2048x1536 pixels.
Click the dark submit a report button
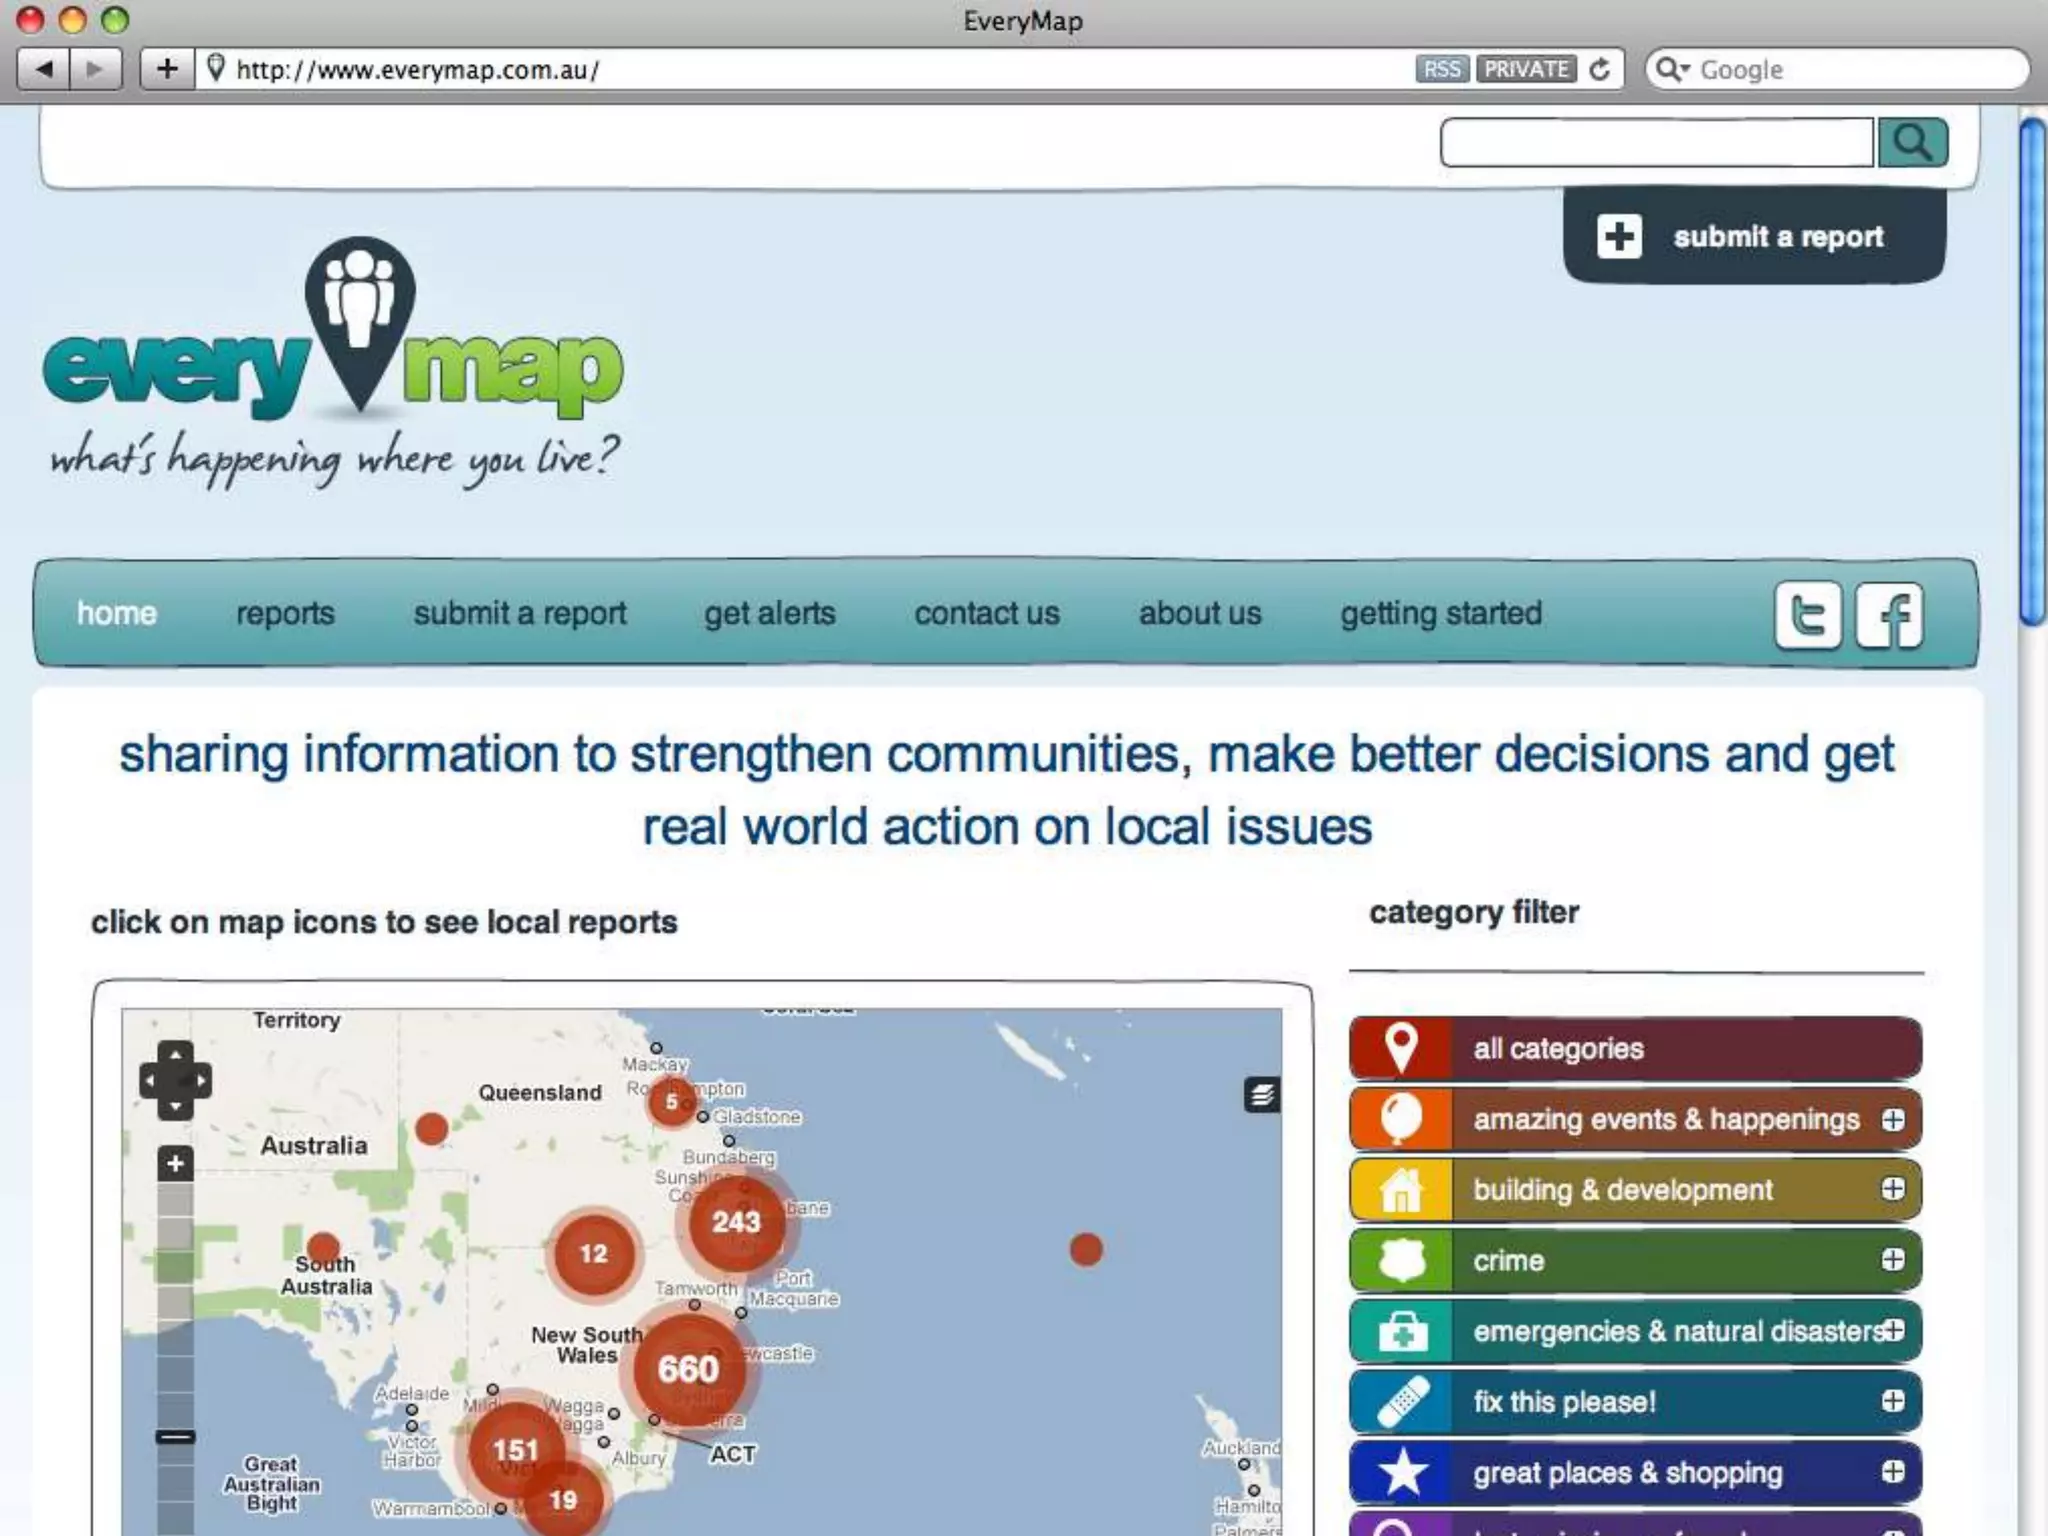point(1754,237)
